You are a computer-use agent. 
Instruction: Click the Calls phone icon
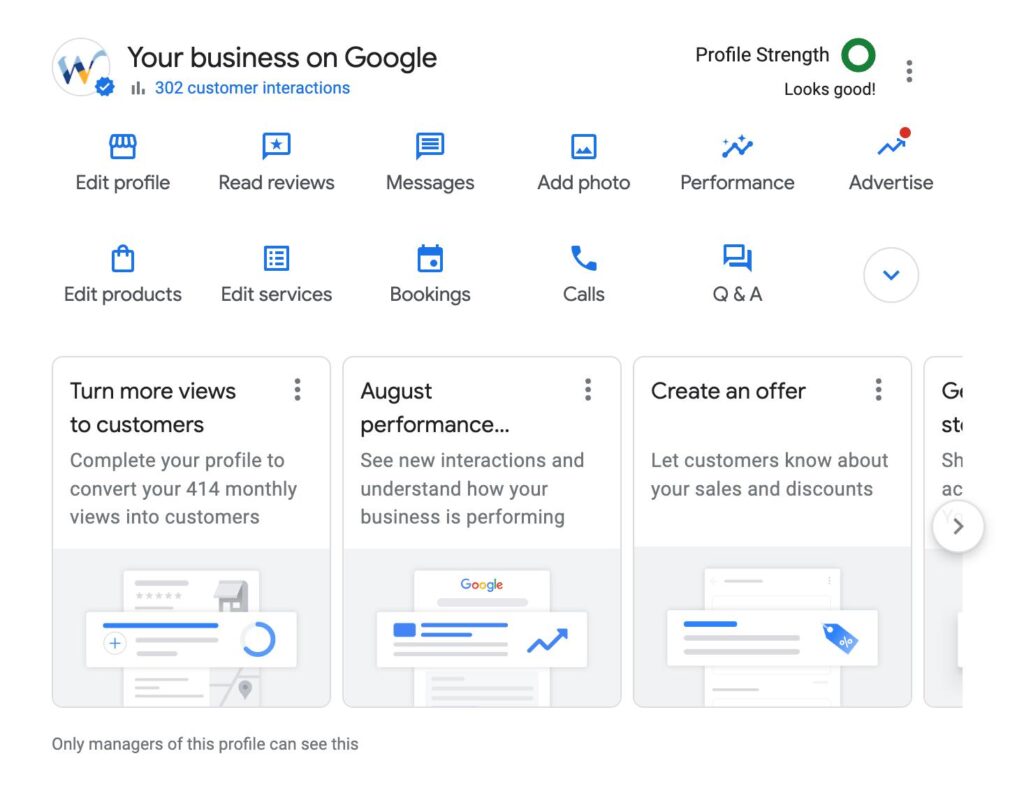click(583, 258)
